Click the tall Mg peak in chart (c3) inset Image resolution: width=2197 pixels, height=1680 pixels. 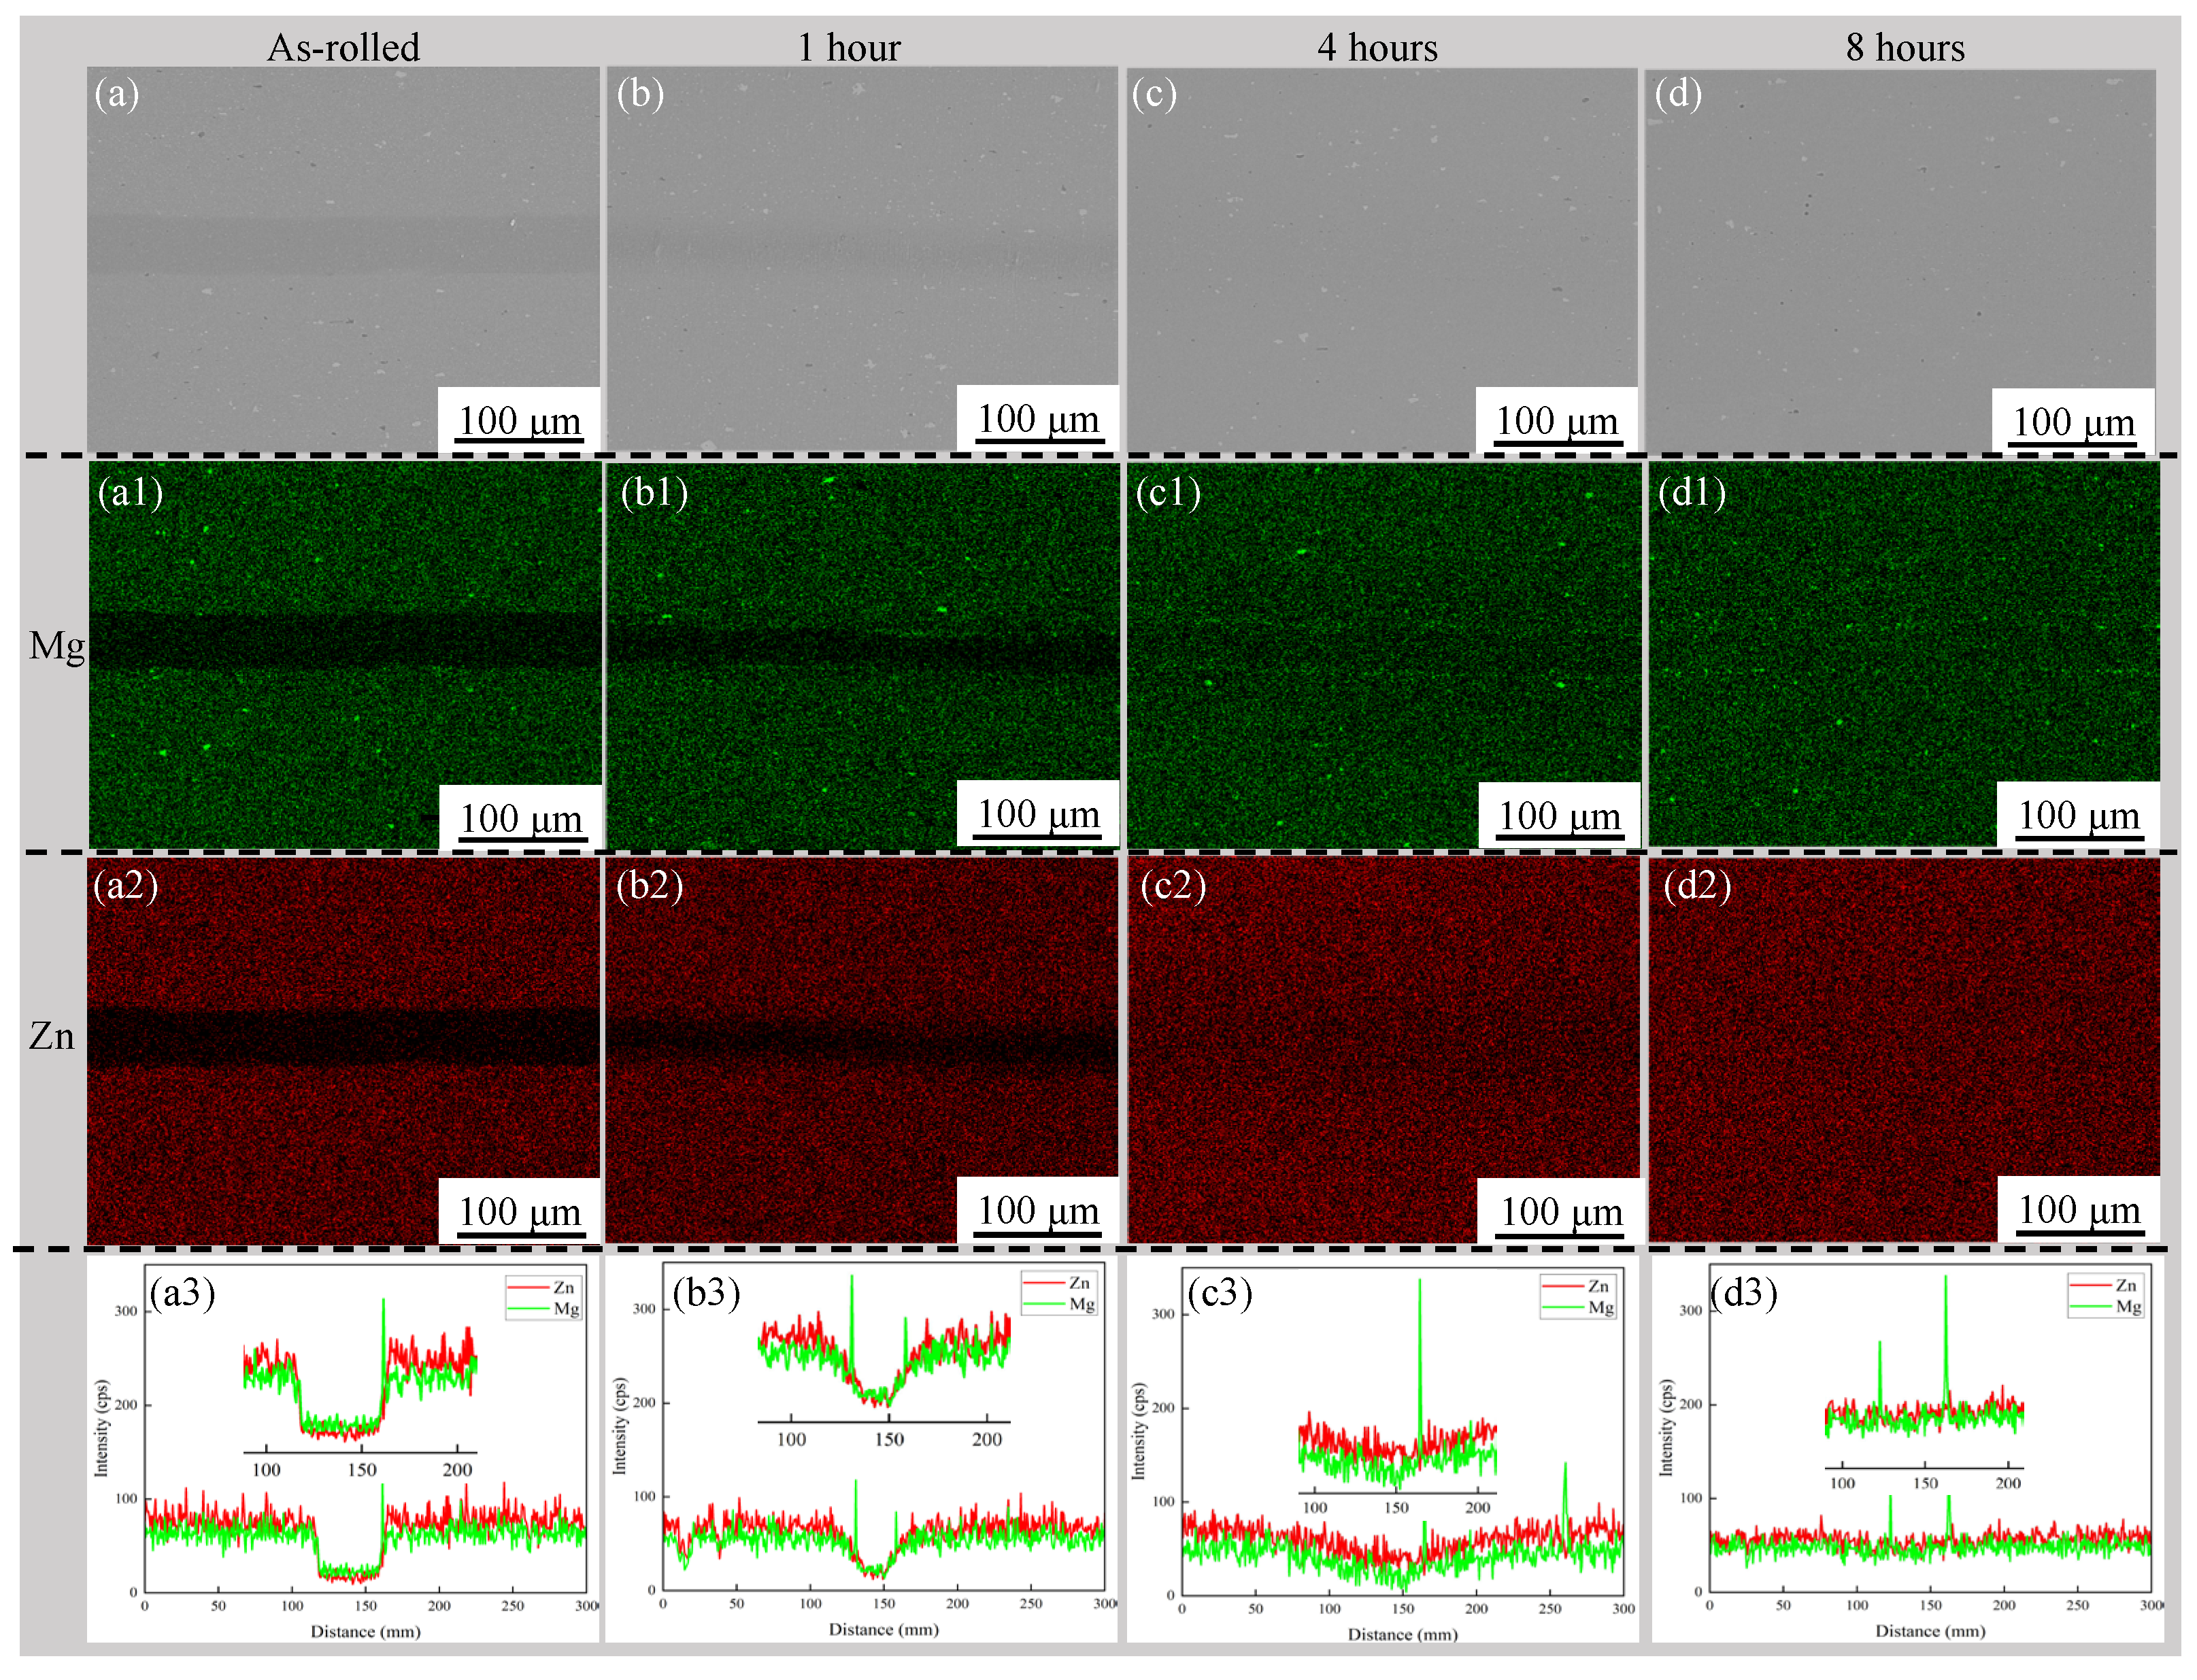pyautogui.click(x=1419, y=1330)
